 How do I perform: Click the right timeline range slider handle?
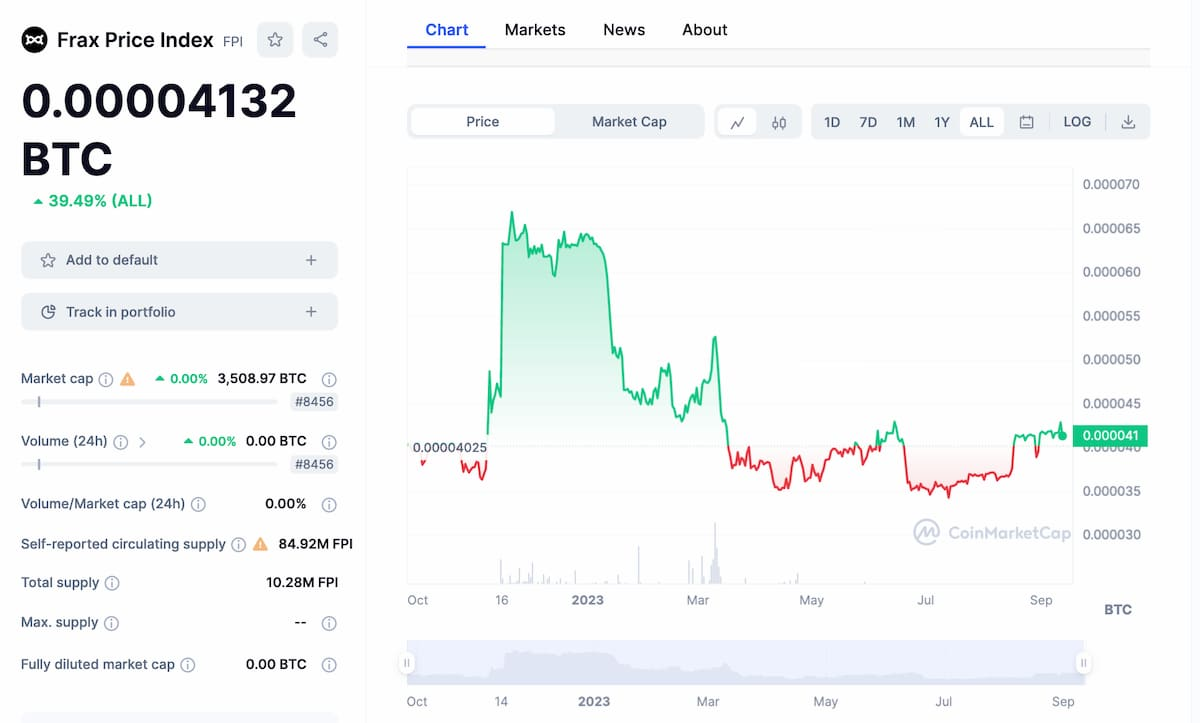click(1082, 663)
